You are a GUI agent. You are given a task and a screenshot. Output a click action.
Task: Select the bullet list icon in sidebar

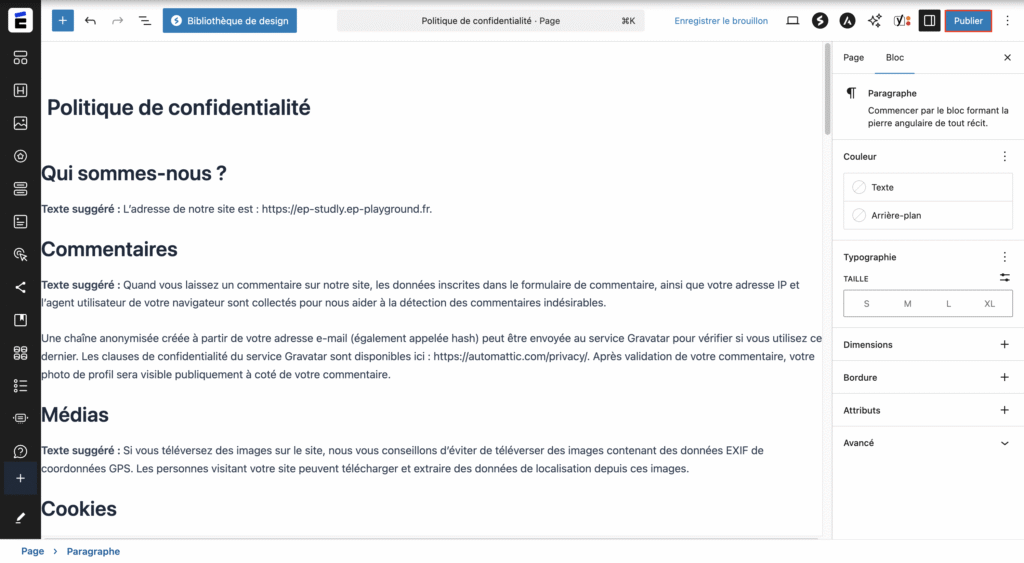[20, 385]
